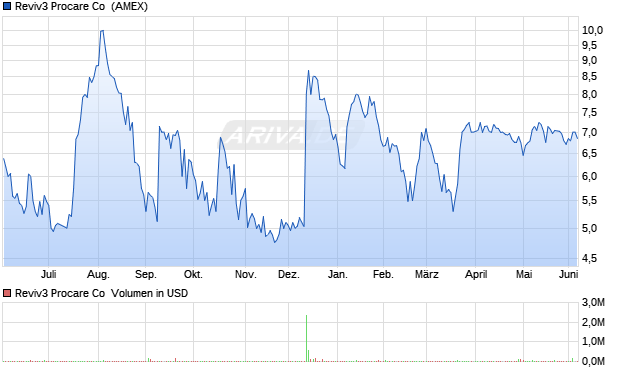Click the 'Sep.' month label
This screenshot has width=620, height=371.
[x=146, y=274]
